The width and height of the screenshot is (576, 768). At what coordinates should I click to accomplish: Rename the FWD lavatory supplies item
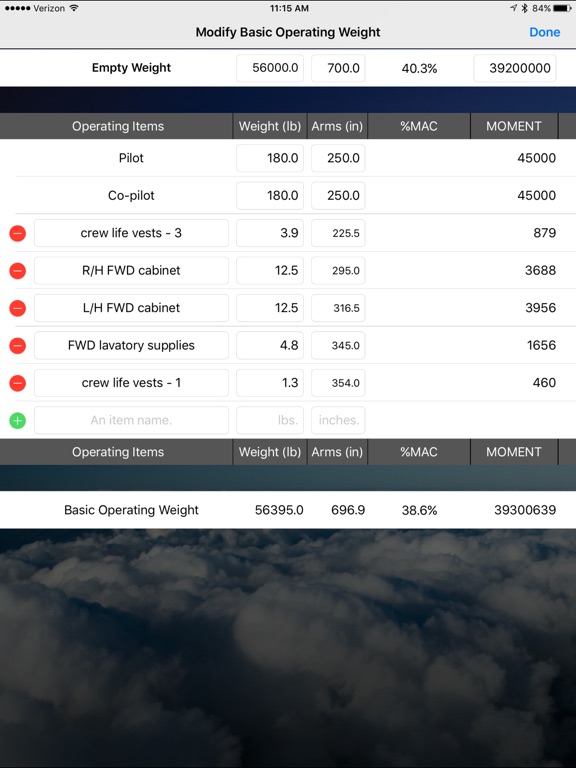(131, 345)
